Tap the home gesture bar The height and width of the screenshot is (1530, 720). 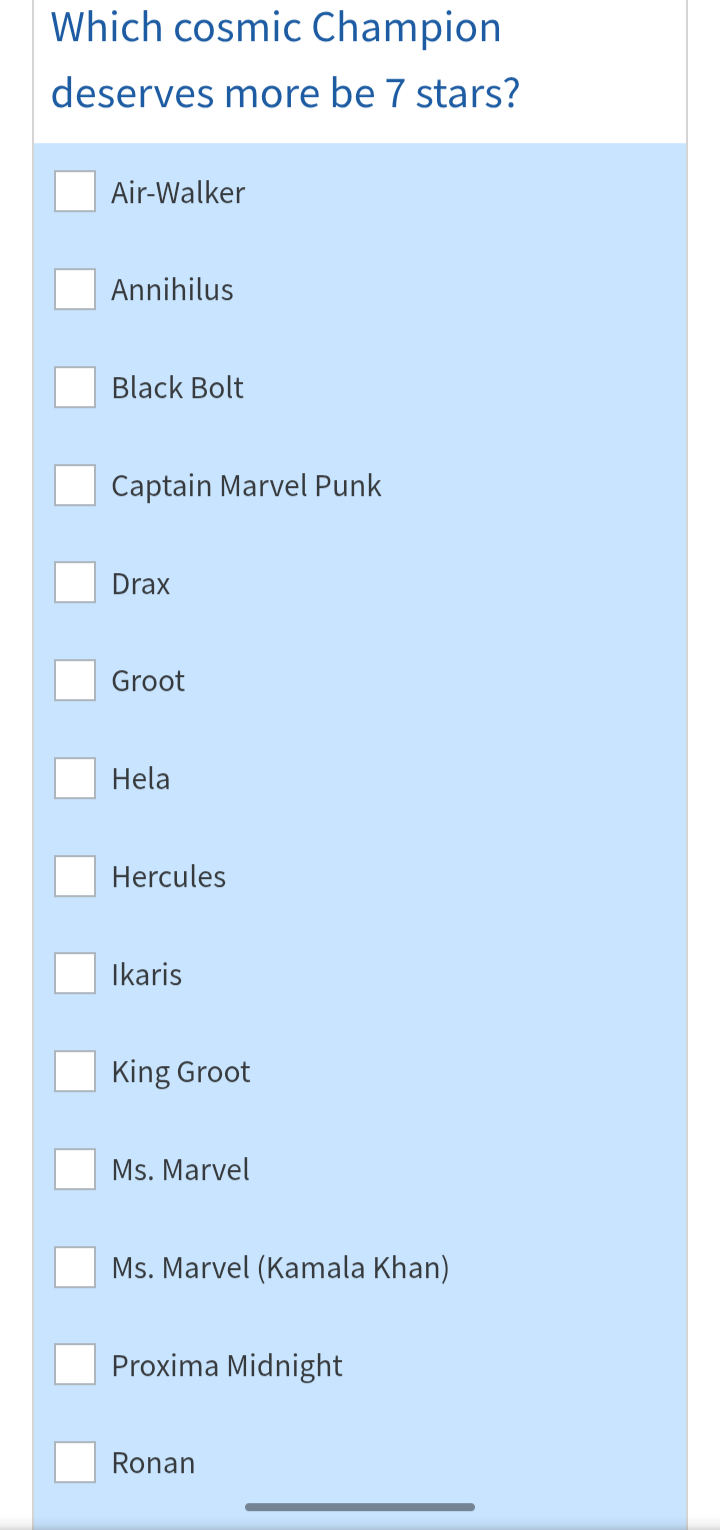[x=360, y=1507]
